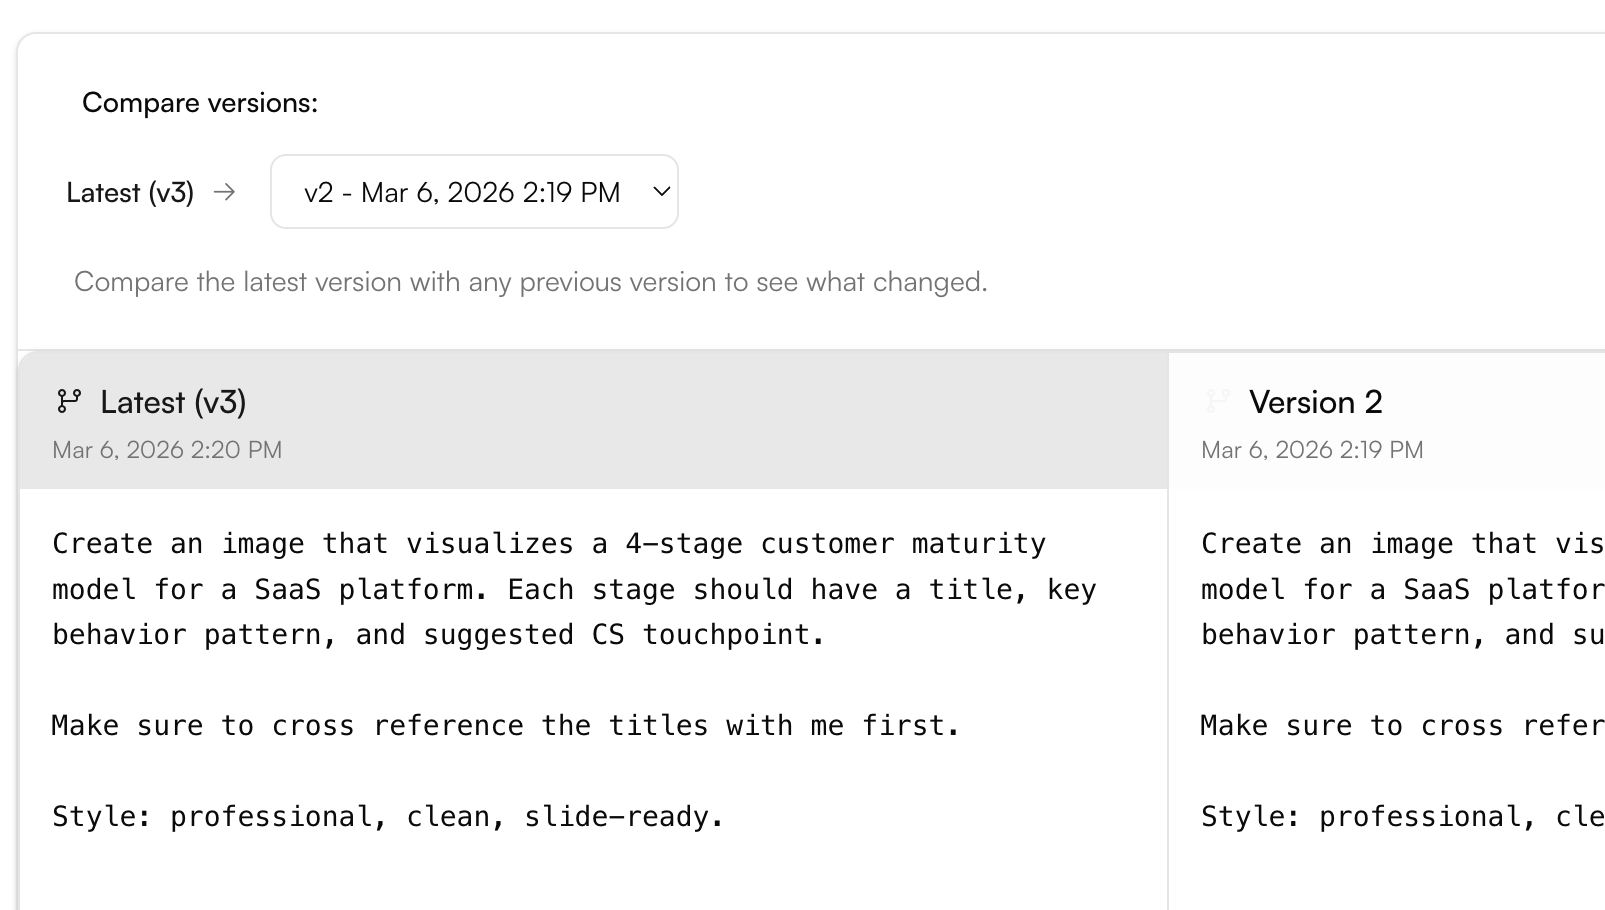
Task: Expand the list of previous versions
Action: click(x=474, y=192)
